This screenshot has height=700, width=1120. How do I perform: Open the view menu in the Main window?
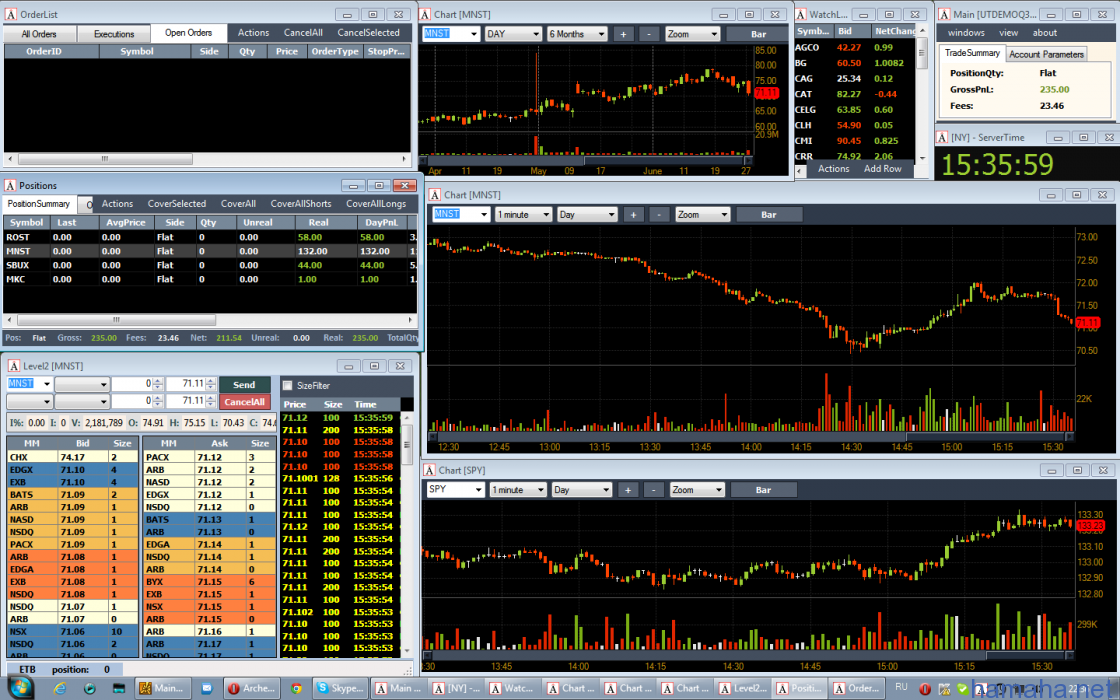[1008, 33]
